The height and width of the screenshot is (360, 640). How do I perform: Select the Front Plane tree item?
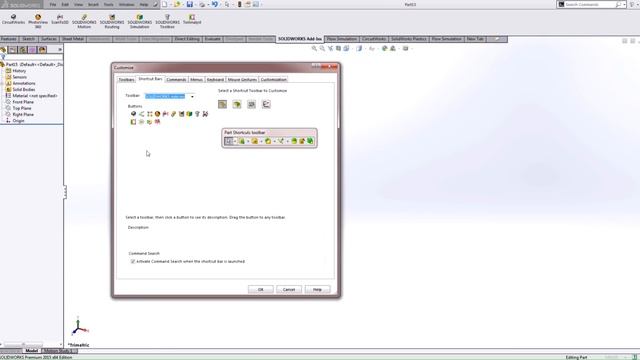point(23,102)
